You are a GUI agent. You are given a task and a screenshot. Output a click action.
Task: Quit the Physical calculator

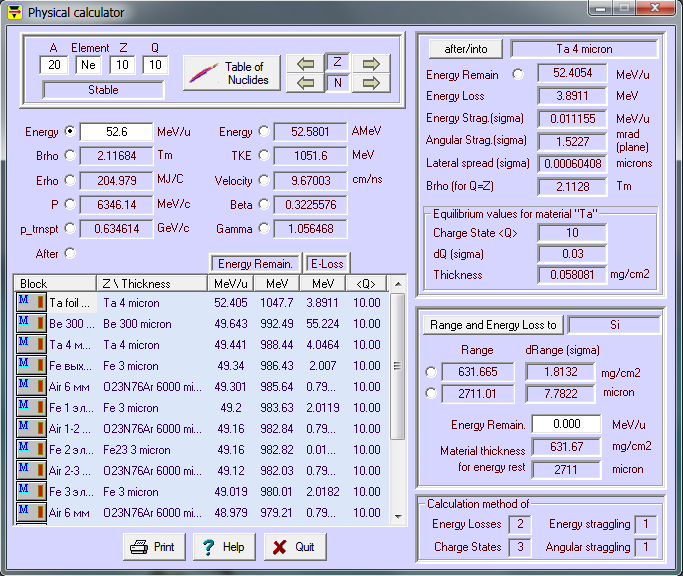point(294,547)
